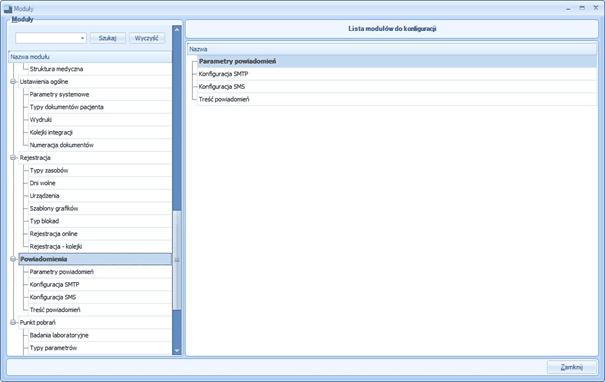Select the highlighted Powiadomienia tree item

[95, 259]
